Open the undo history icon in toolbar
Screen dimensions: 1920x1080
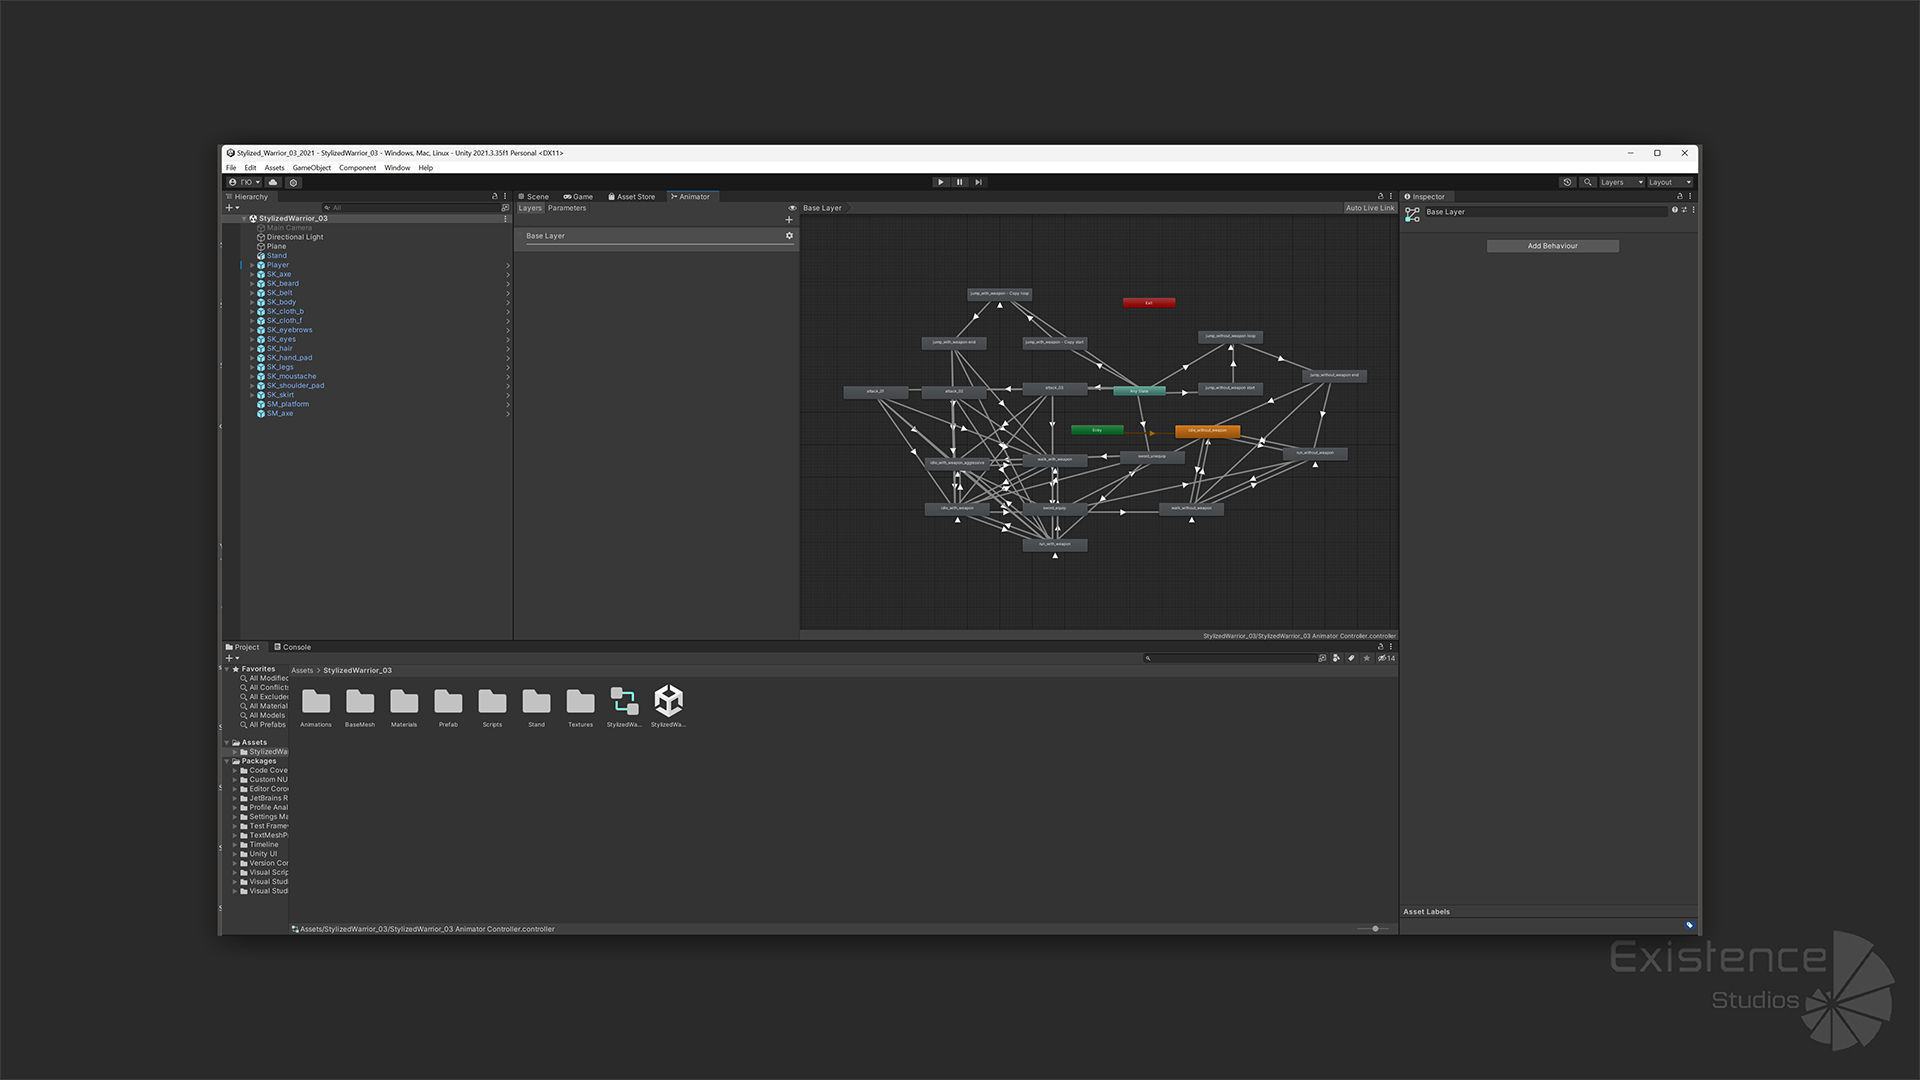pos(1567,182)
